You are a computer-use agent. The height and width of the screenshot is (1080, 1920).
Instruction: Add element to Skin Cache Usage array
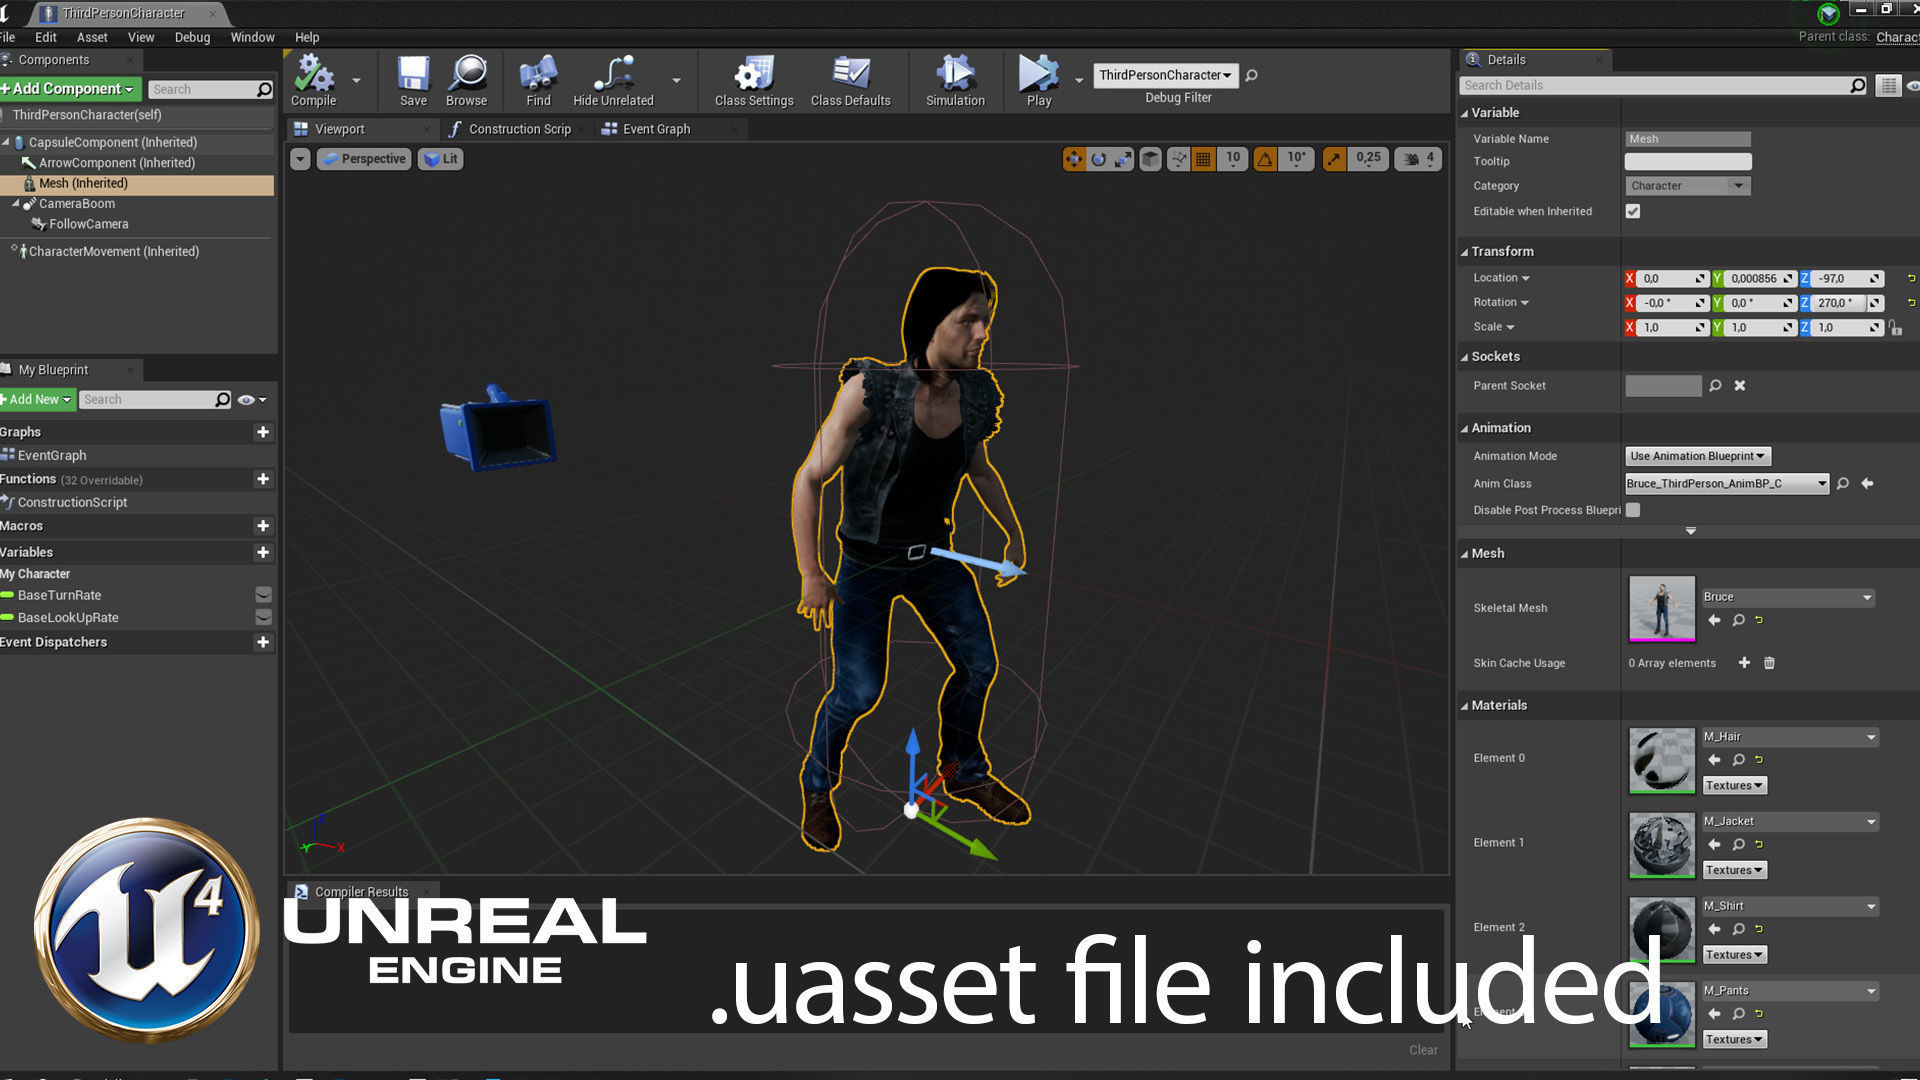[1744, 663]
